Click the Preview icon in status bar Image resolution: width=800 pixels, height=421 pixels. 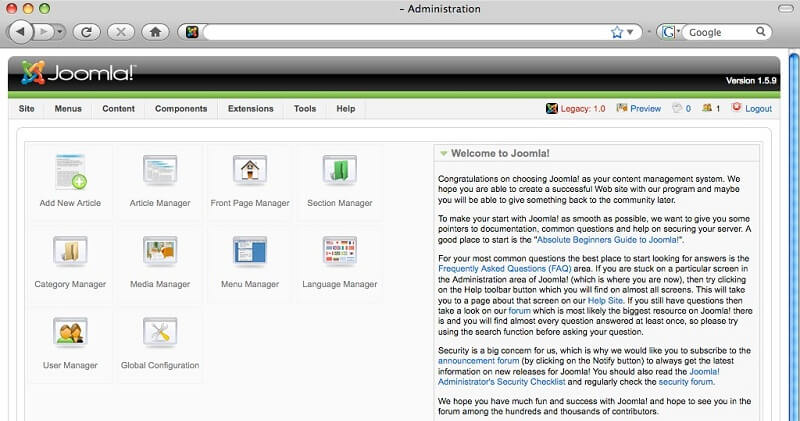tap(621, 108)
